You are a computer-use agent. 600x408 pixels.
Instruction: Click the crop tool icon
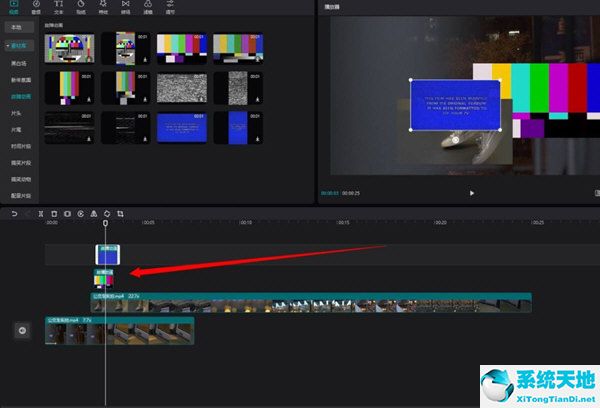120,213
